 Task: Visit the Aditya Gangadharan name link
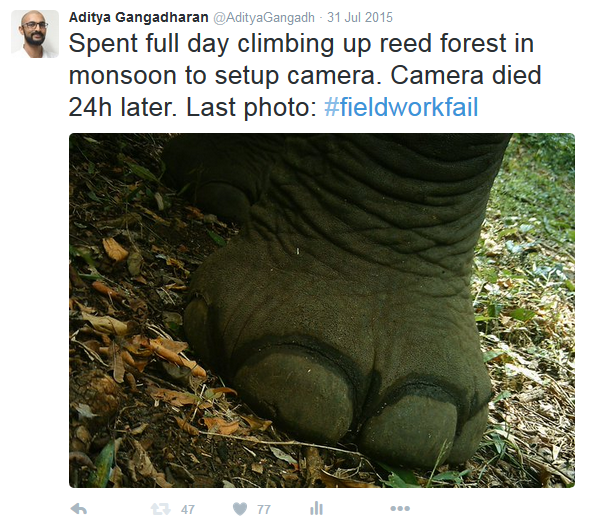136,17
